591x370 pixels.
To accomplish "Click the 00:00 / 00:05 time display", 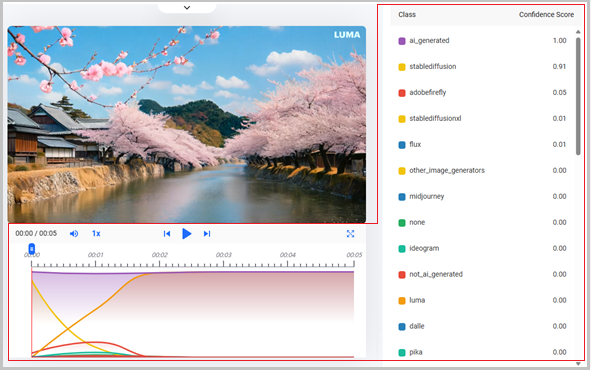I will [x=36, y=234].
